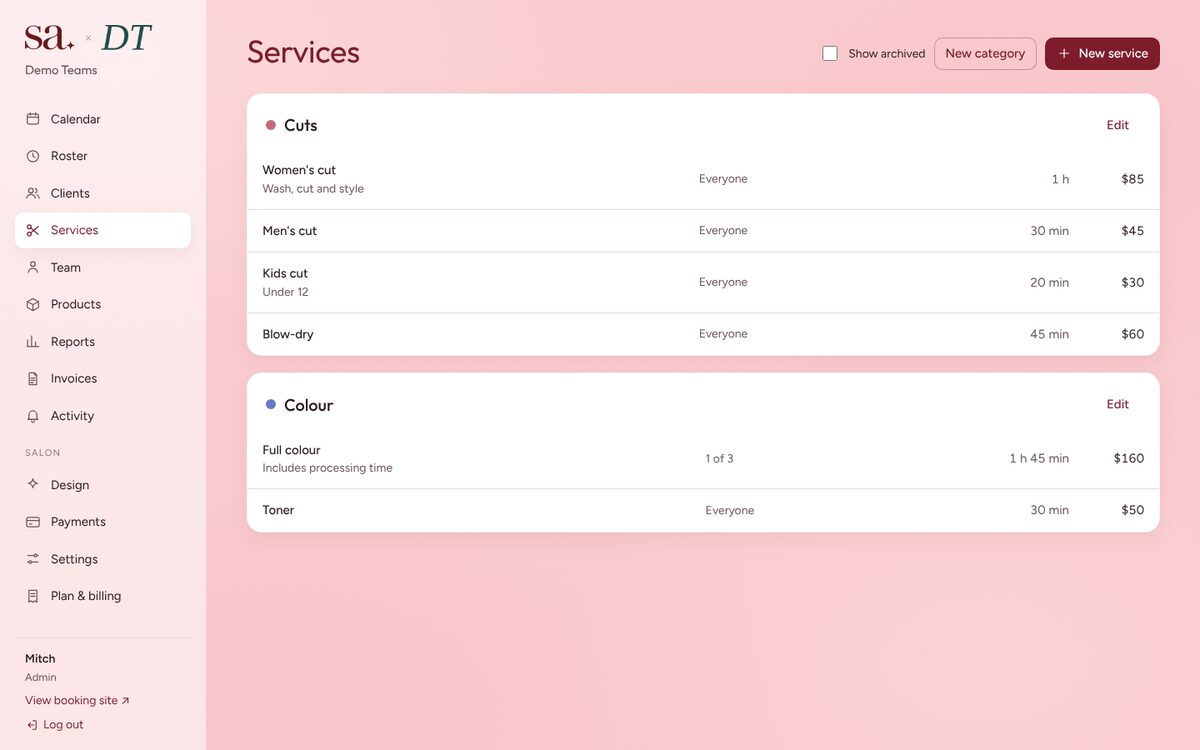This screenshot has height=750, width=1200.
Task: Click the $45 Men's cut price
Action: [x=1133, y=231]
